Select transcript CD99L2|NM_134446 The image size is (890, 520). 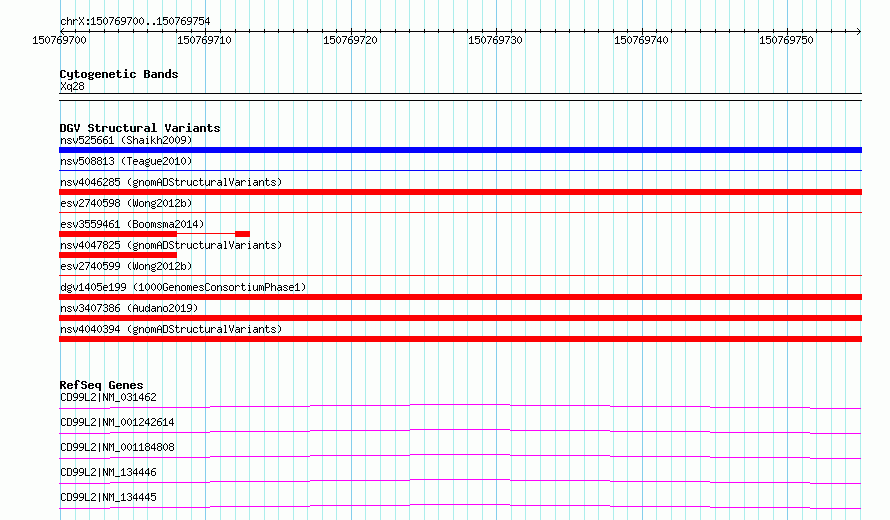coord(108,472)
